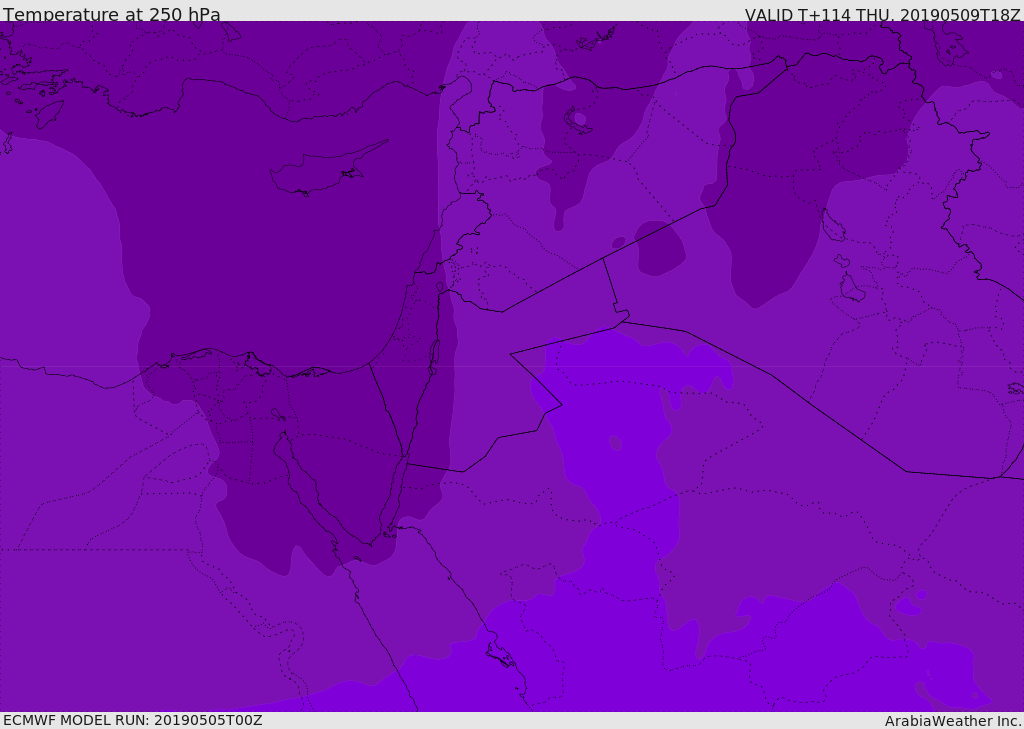The image size is (1024, 729).
Task: Click the 'Temperature at 250 hPa' title
Action: pos(112,14)
